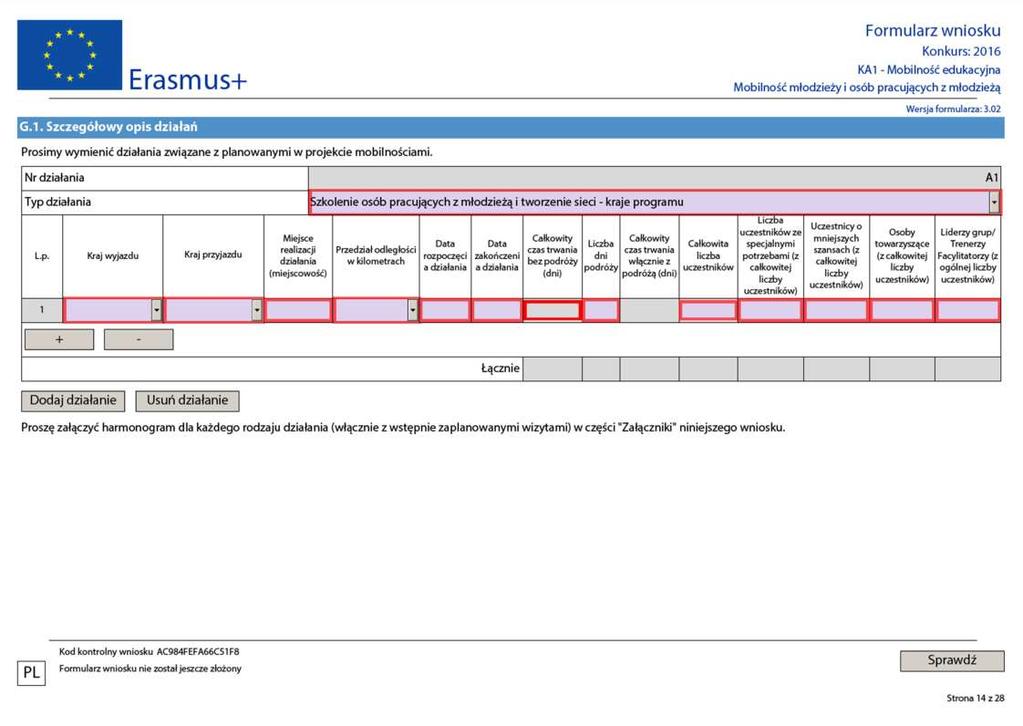Click the Przedział odległości combo field
This screenshot has width=1023, height=726.
pos(376,310)
